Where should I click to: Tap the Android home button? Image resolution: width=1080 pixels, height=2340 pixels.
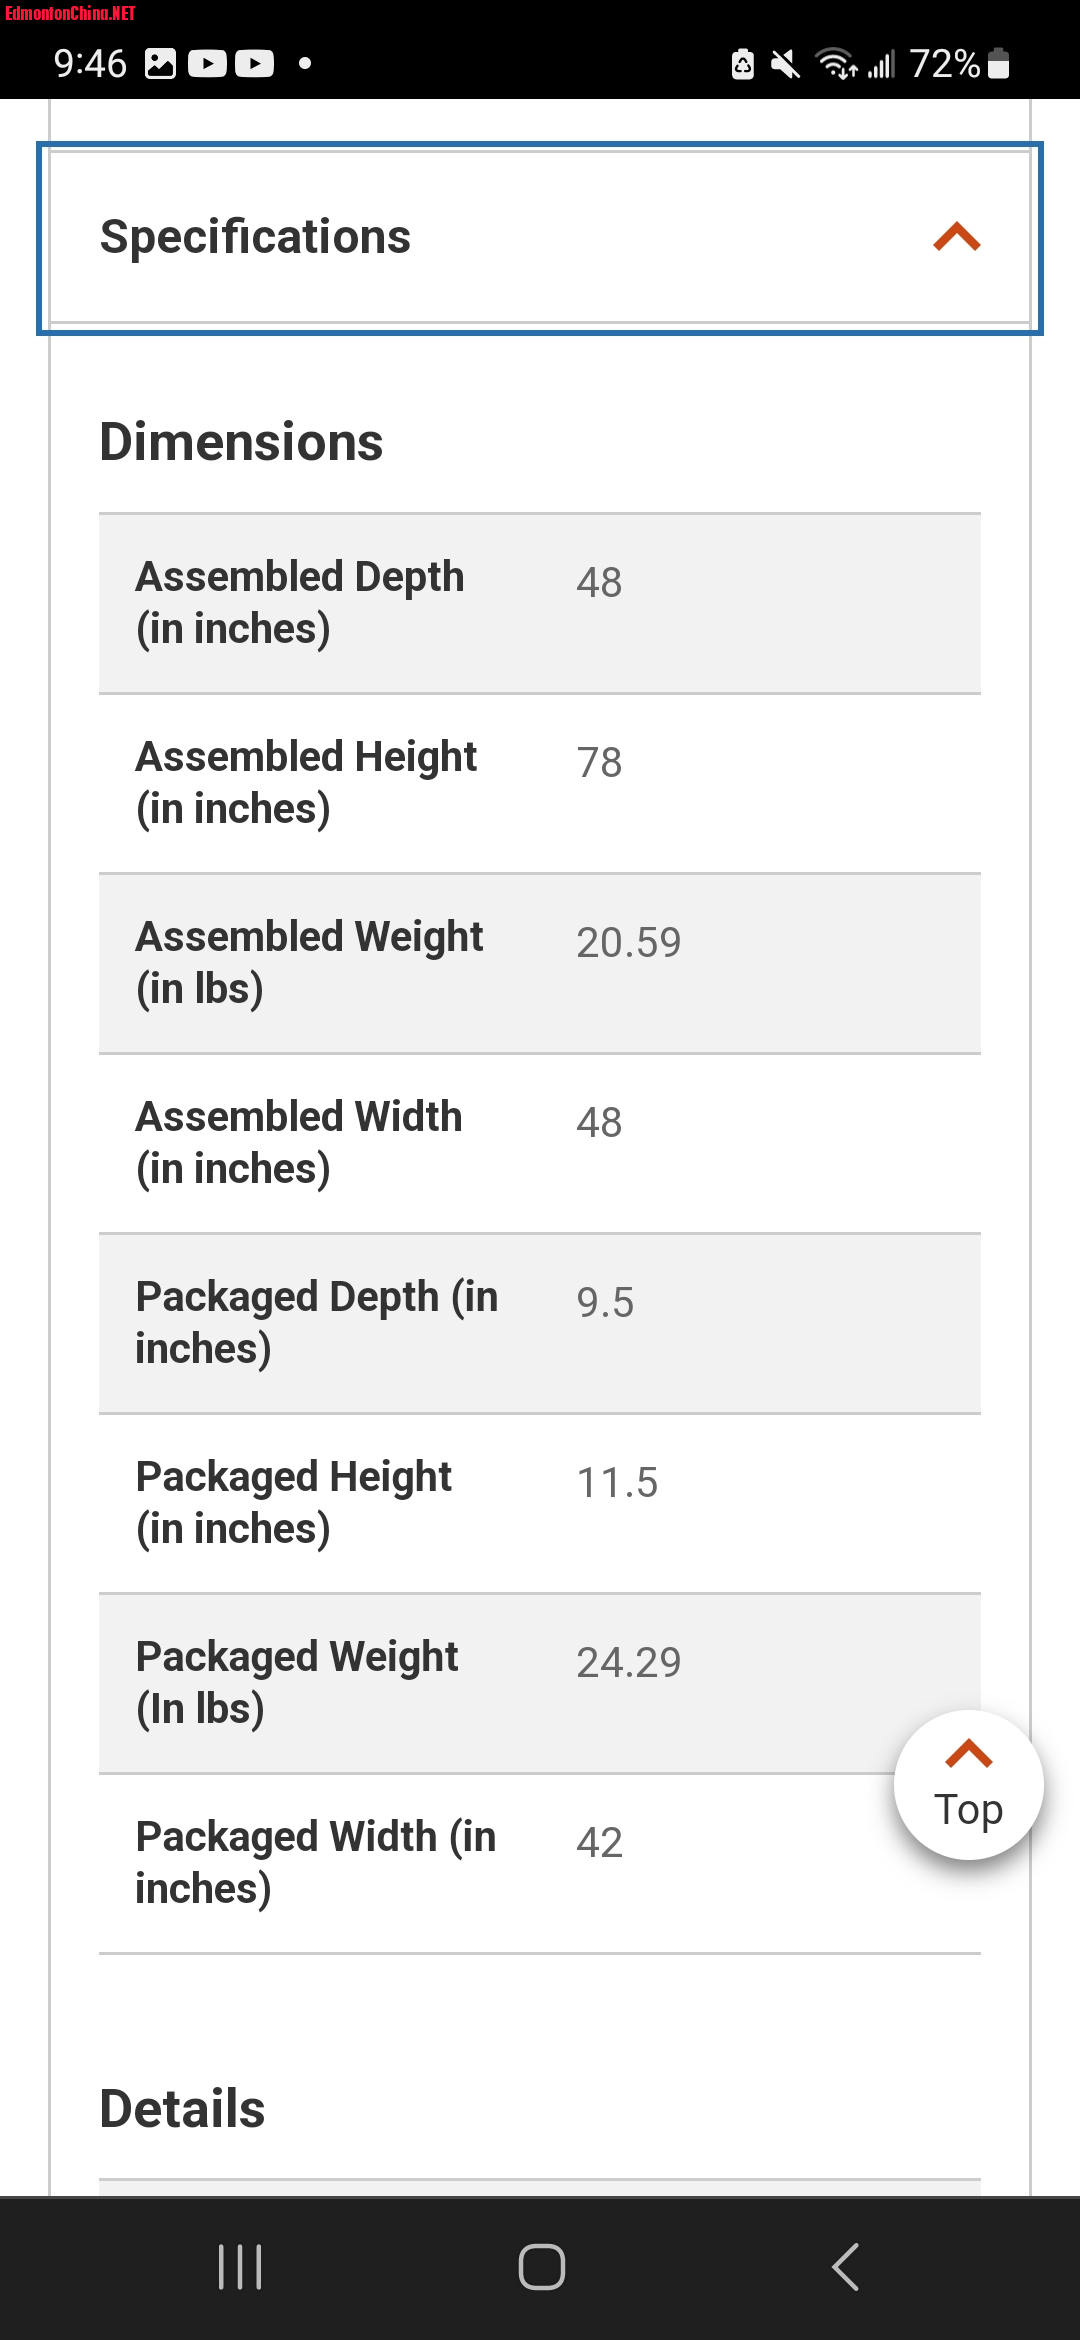(x=541, y=2267)
